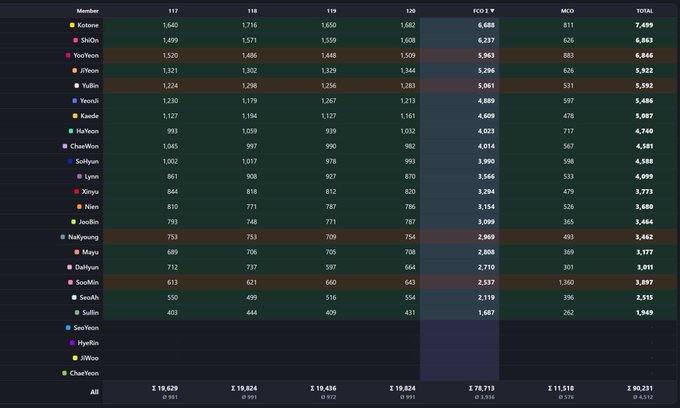The height and width of the screenshot is (408, 680).
Task: Click Xinyu's red color swatch
Action: 77,192
